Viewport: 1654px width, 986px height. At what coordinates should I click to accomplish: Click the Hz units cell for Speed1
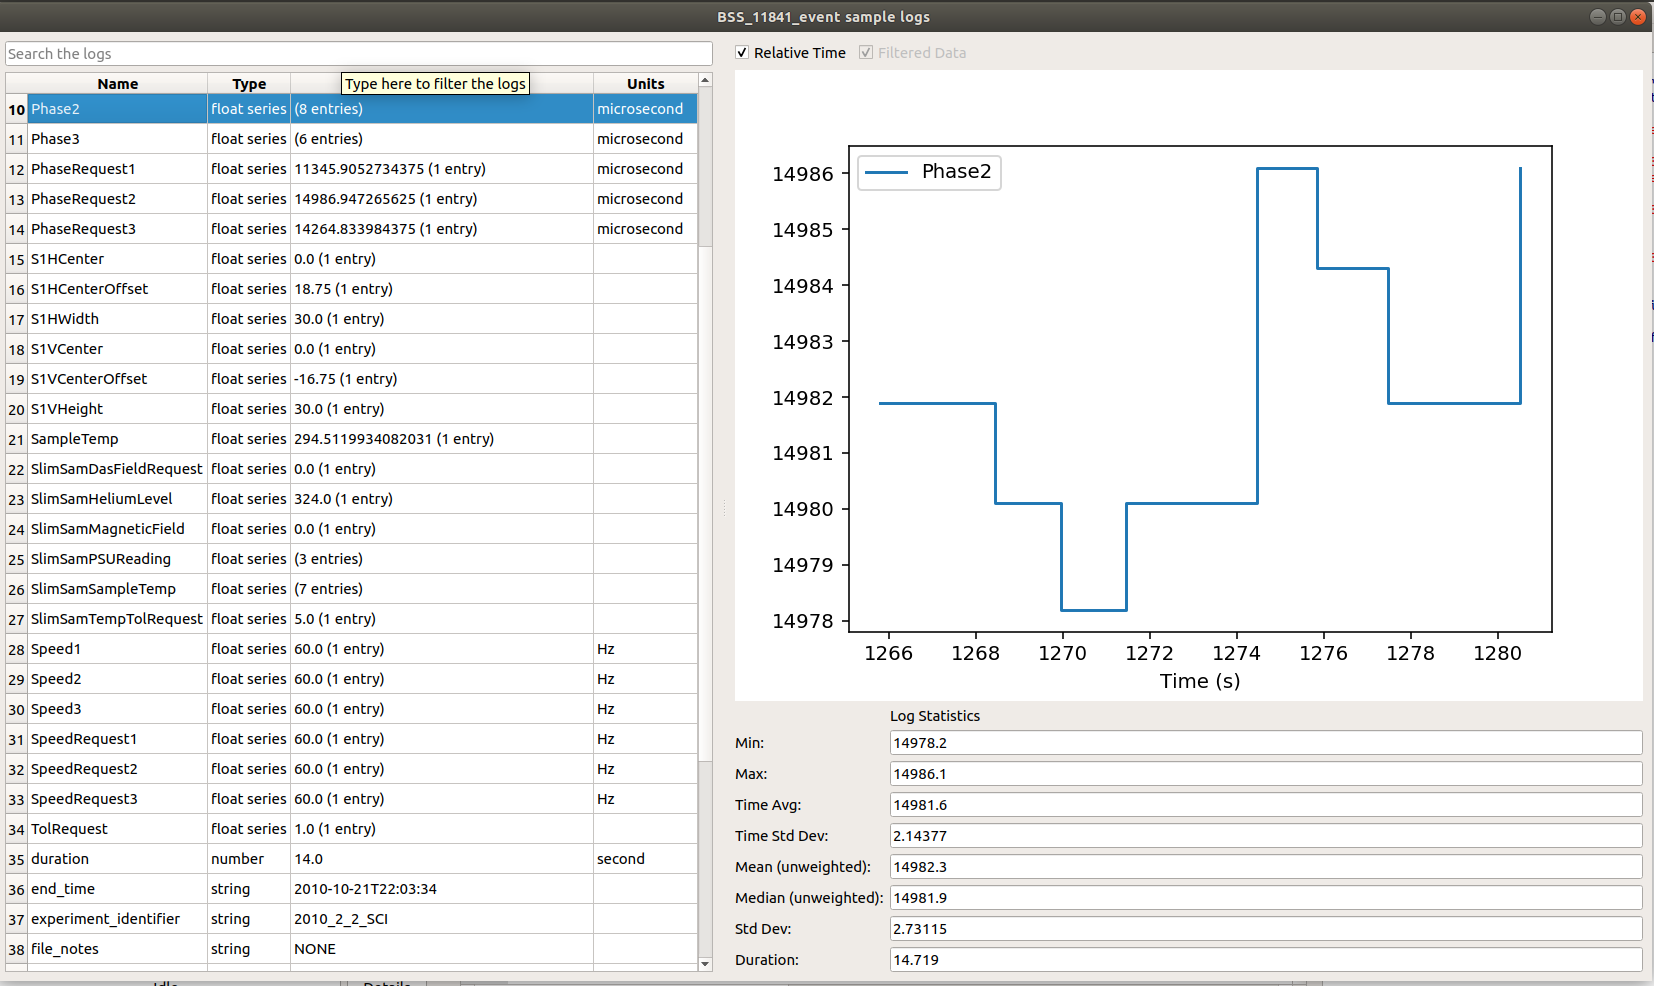tap(645, 649)
